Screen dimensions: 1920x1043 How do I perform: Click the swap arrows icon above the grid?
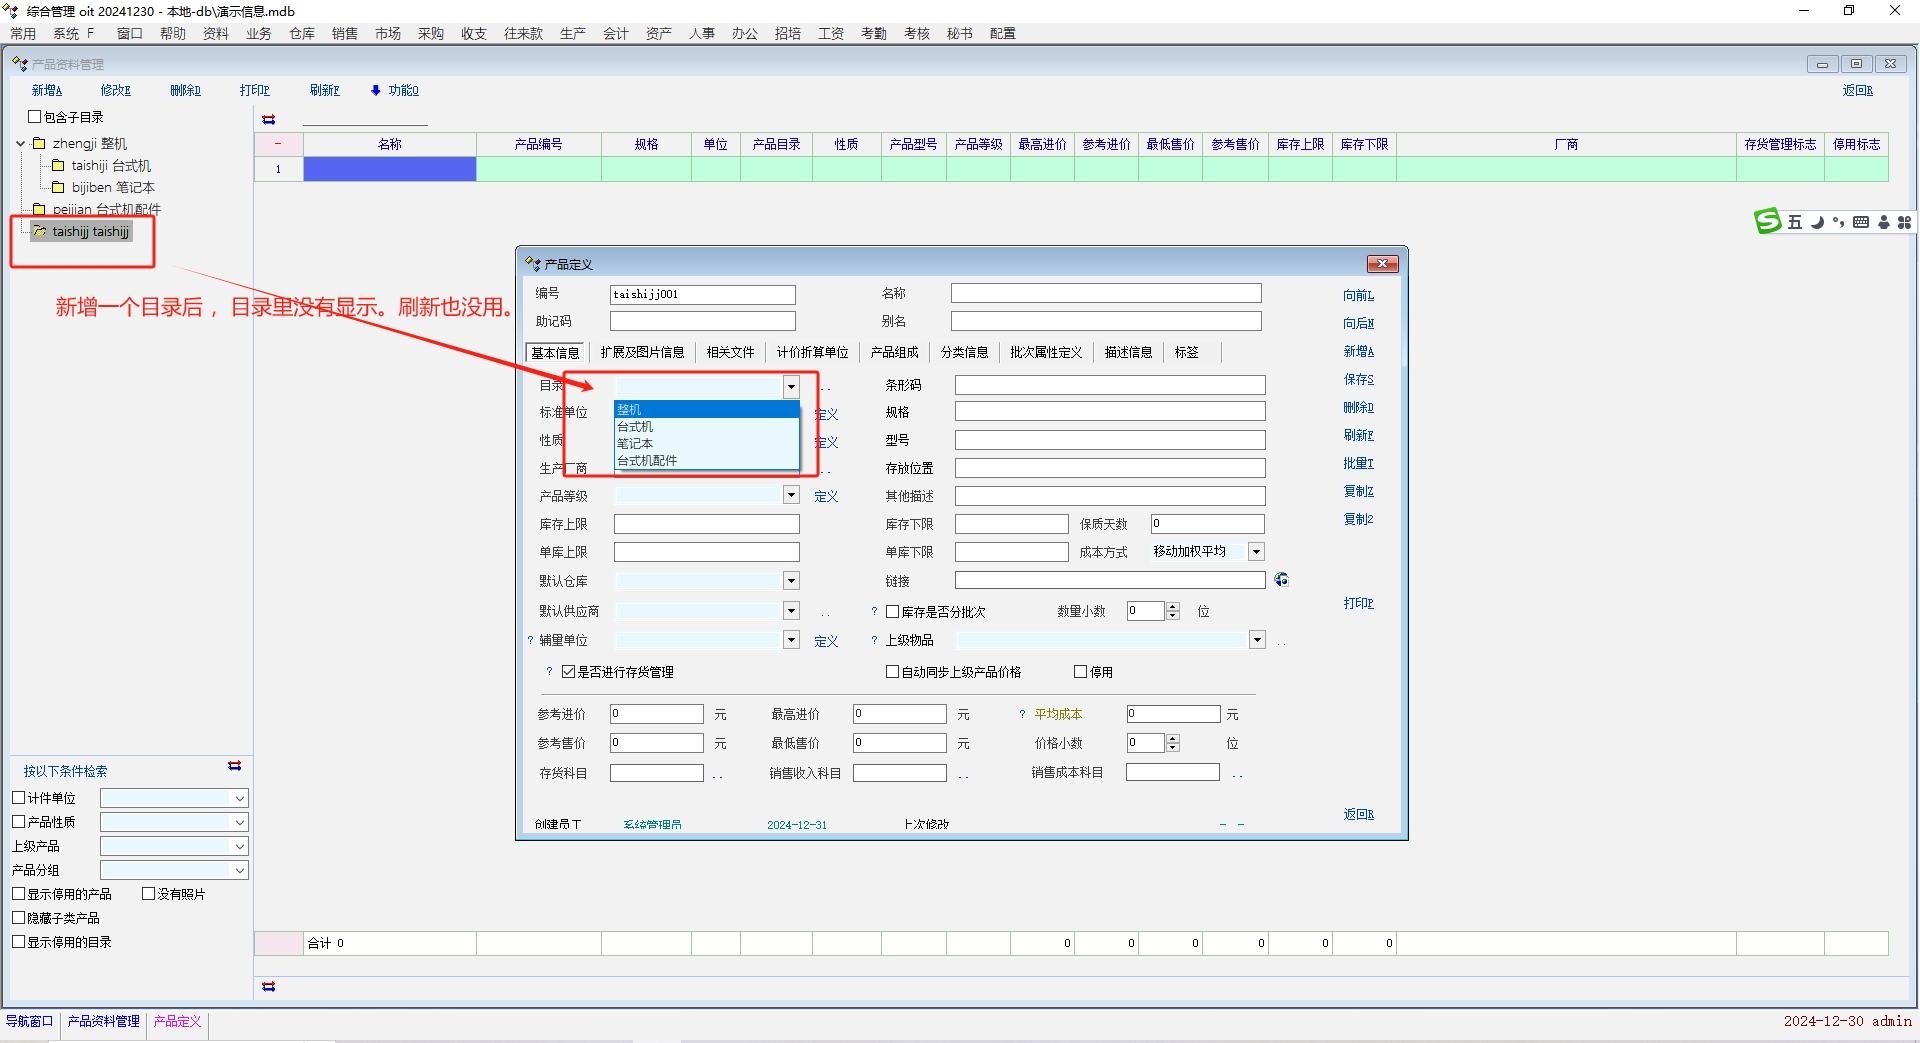tap(268, 119)
